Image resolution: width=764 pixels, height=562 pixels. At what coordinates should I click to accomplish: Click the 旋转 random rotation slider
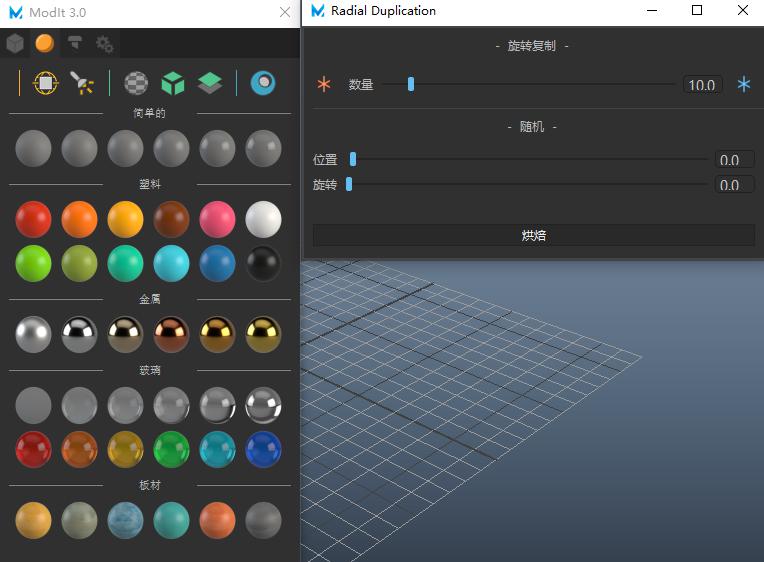[349, 184]
